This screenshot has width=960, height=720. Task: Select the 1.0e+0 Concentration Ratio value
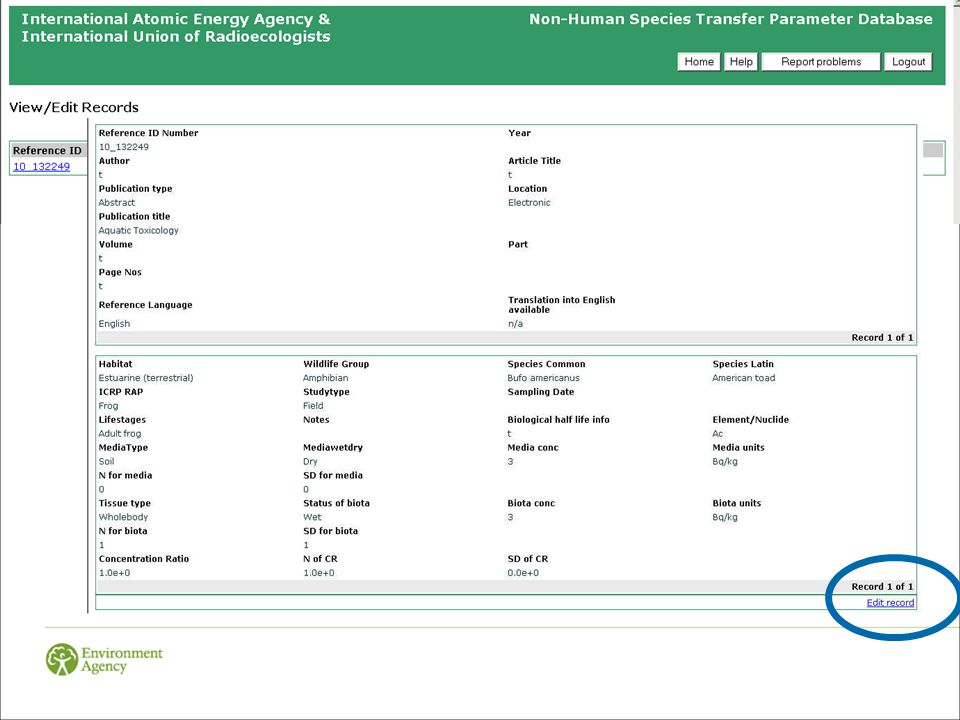pos(114,573)
